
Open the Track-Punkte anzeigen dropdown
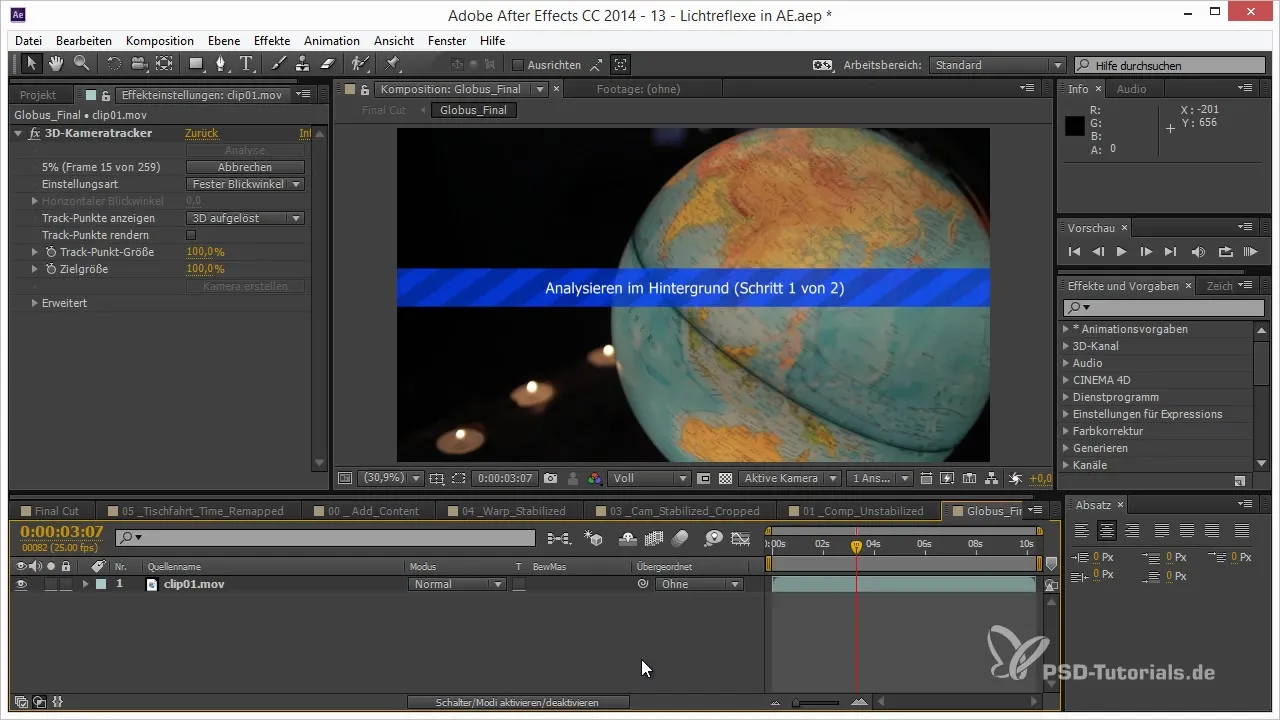245,218
